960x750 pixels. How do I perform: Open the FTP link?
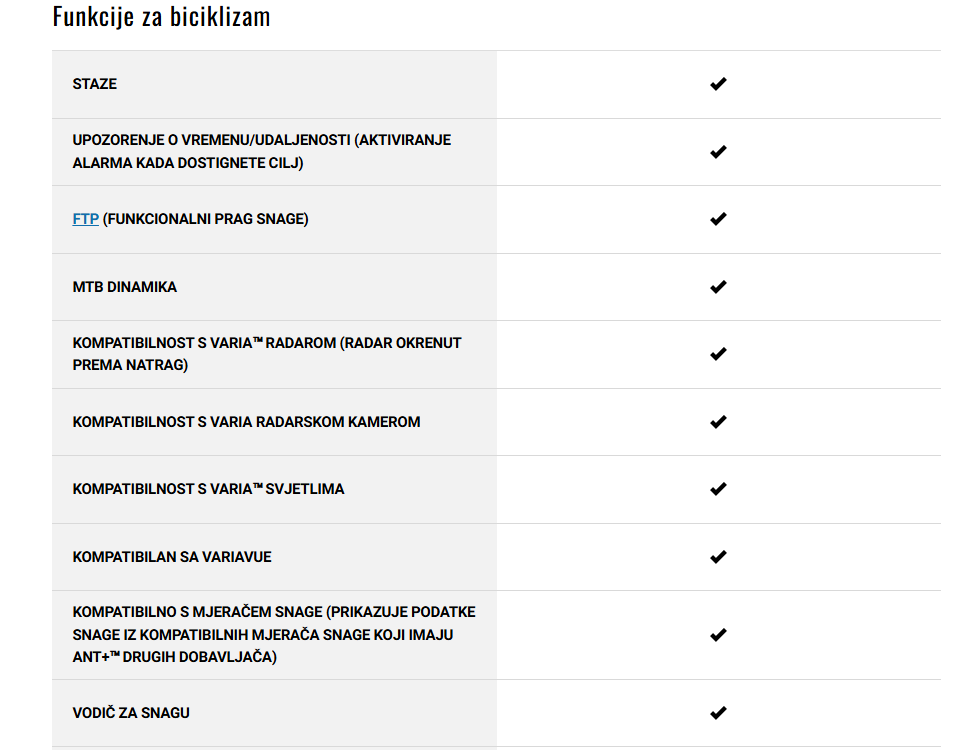click(86, 219)
